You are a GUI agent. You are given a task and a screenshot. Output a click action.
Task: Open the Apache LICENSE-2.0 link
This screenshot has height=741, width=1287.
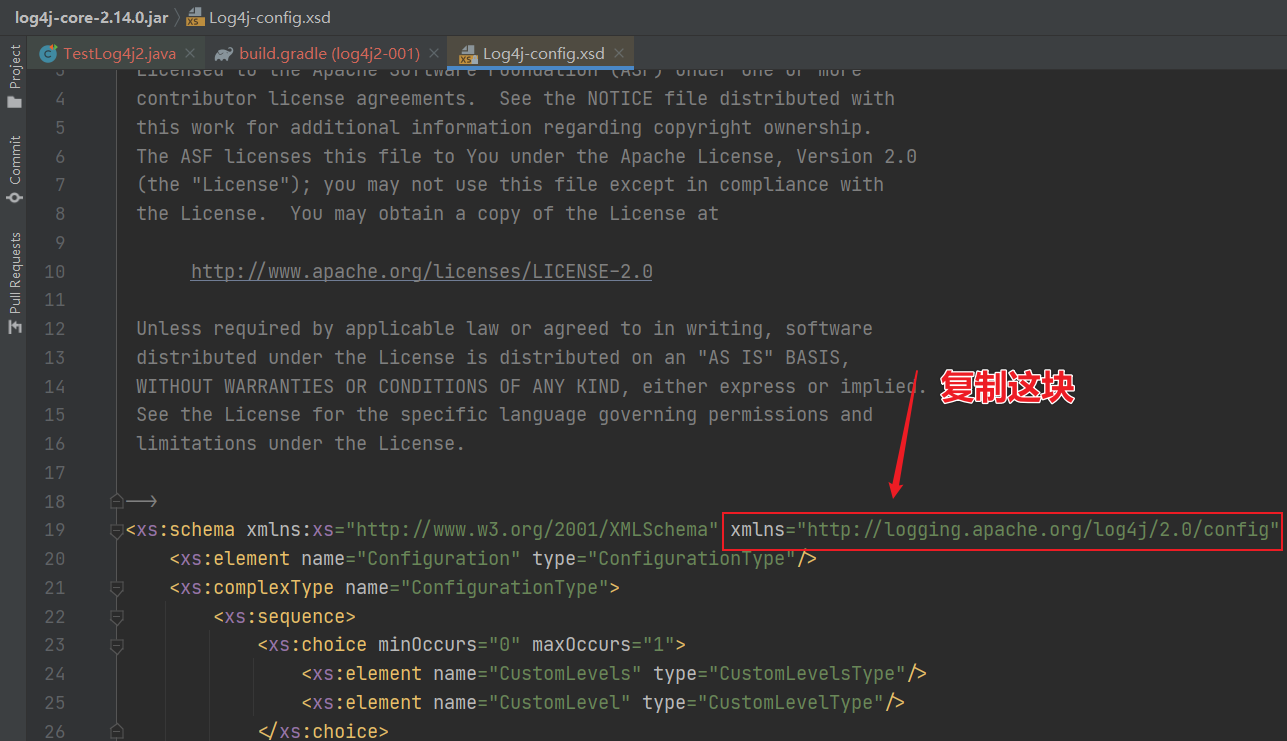(421, 271)
